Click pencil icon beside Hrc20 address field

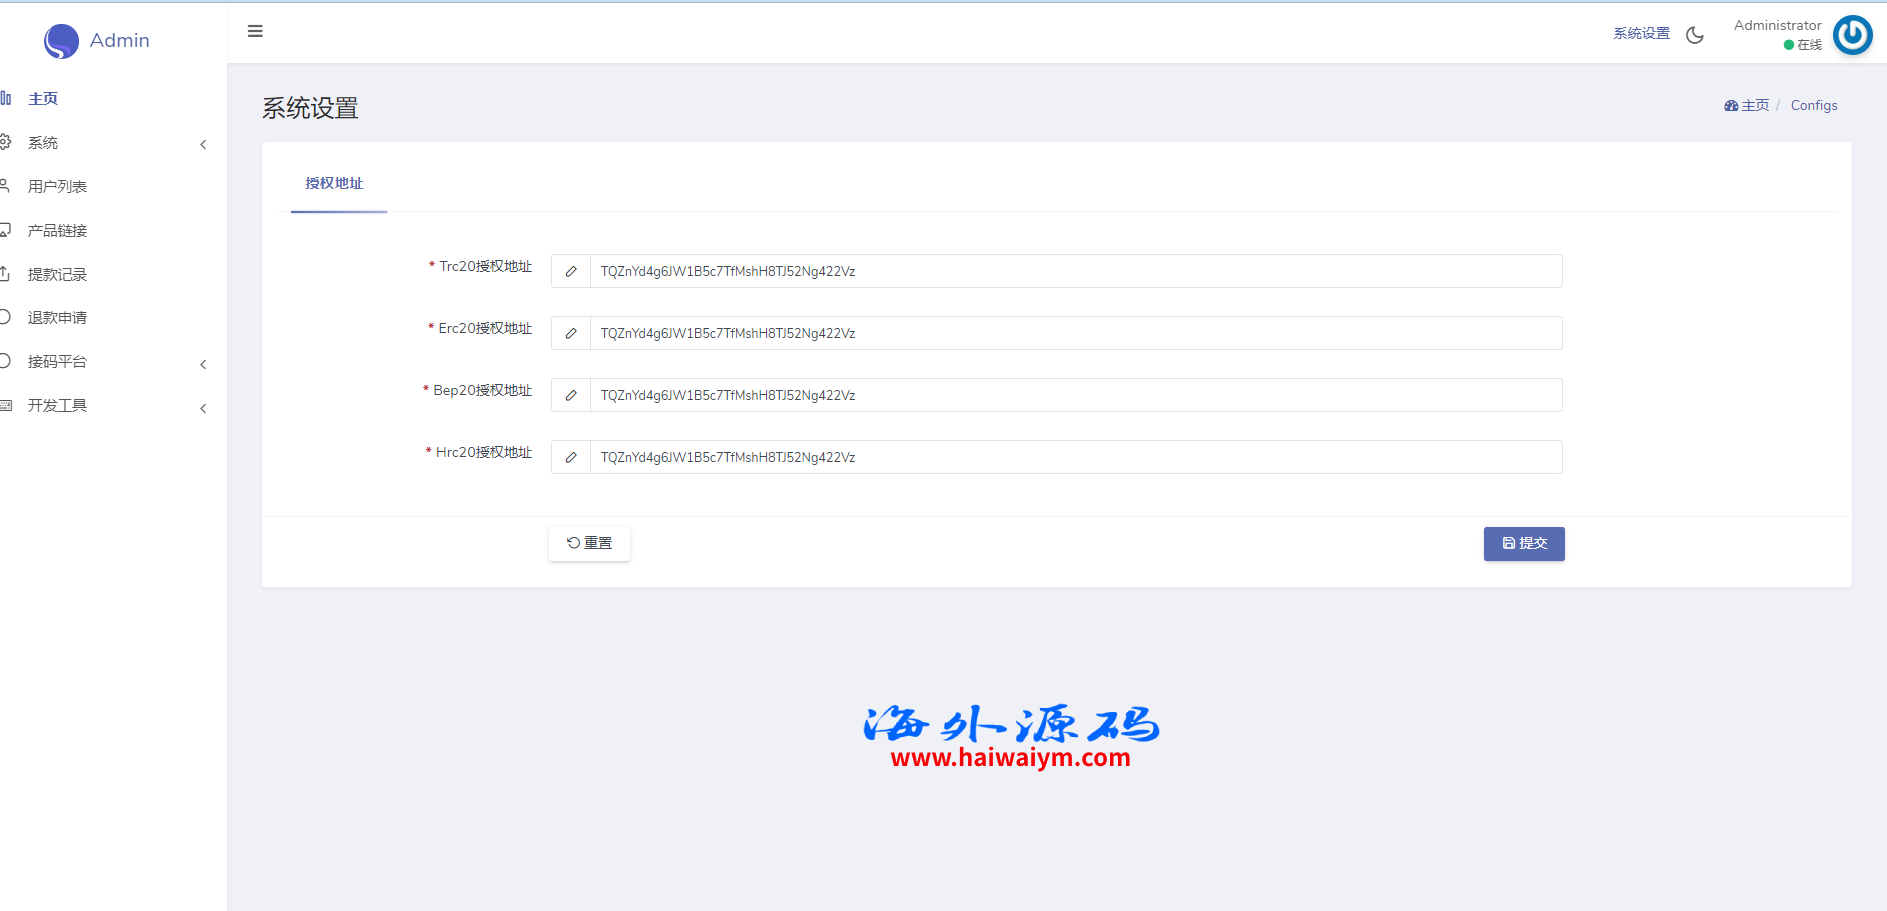[571, 457]
